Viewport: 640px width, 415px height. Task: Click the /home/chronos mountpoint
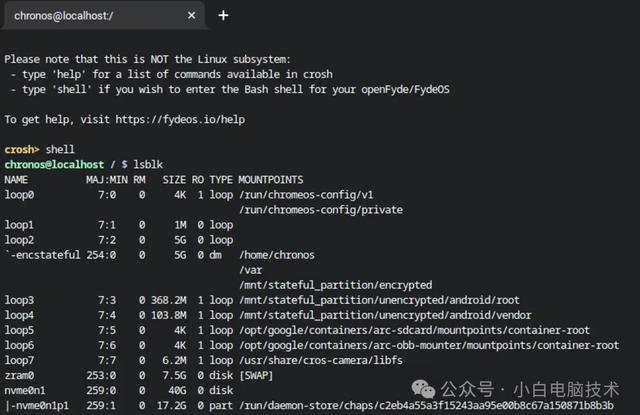277,255
